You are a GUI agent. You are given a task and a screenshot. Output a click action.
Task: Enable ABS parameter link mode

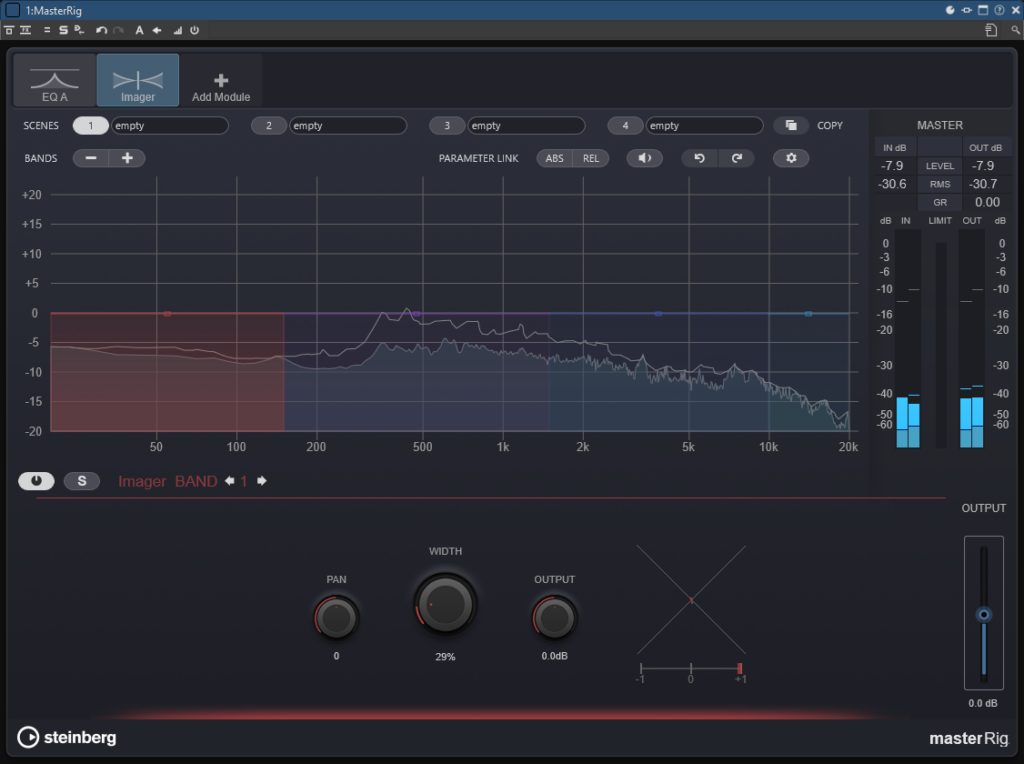555,158
